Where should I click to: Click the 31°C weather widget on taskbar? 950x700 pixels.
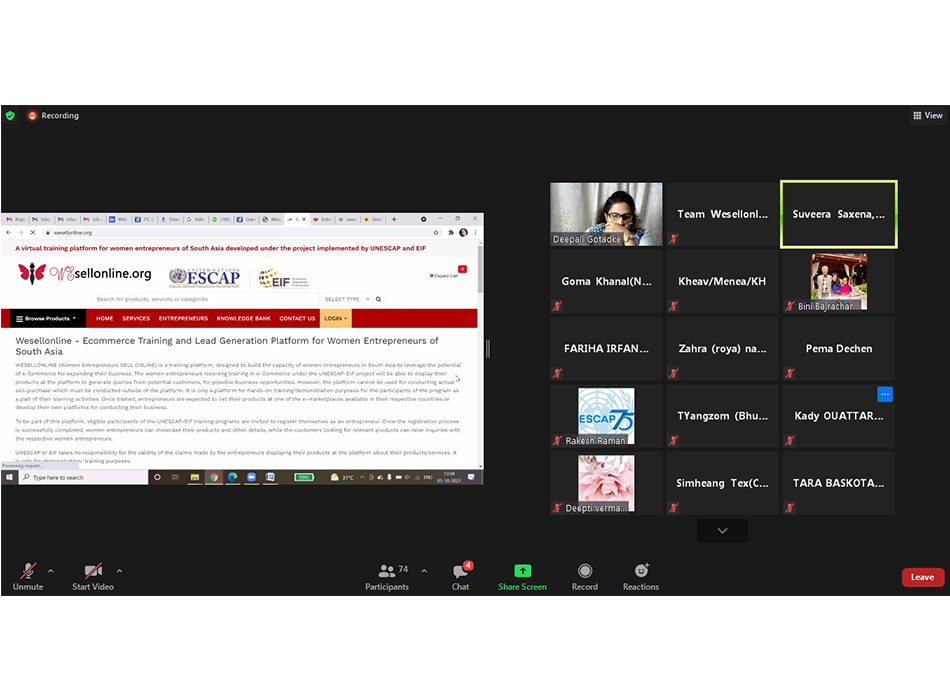pyautogui.click(x=342, y=478)
